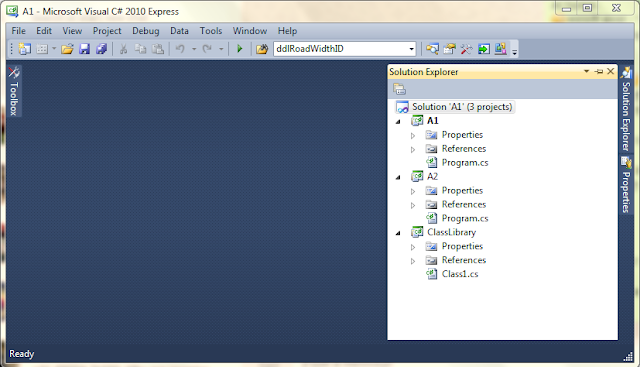Open the toolbar options overflow arrow

[514, 51]
